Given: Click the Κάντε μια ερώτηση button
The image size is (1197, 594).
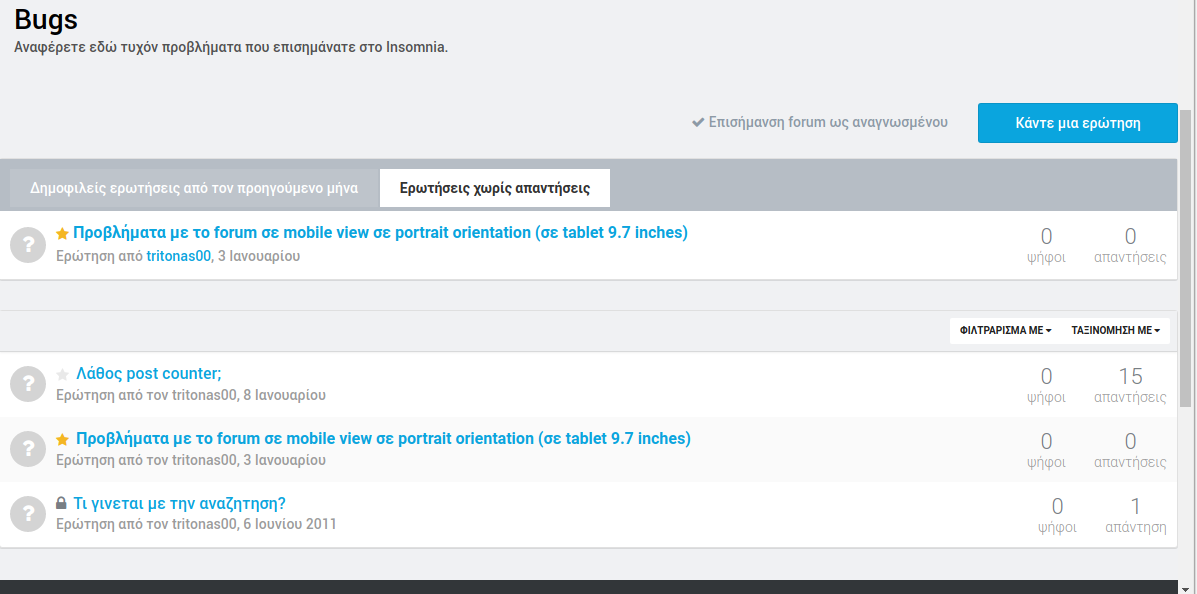Looking at the screenshot, I should 1077,123.
